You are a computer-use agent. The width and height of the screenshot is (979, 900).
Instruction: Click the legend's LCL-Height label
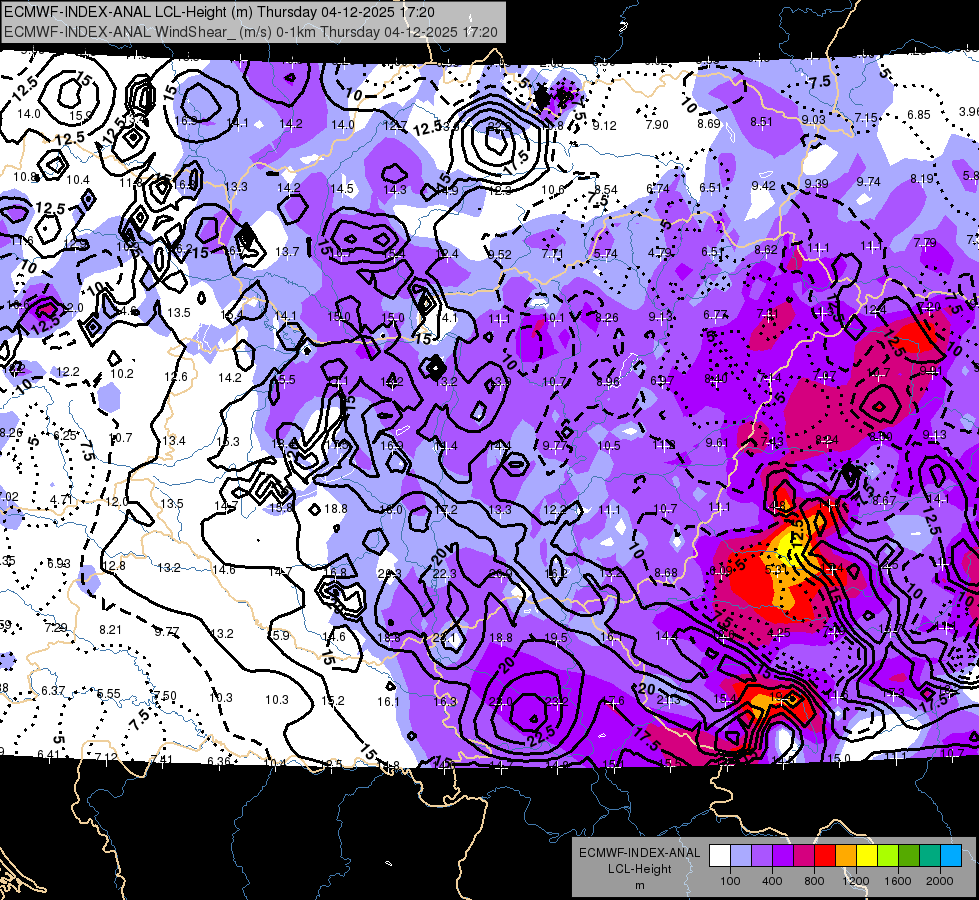click(639, 869)
